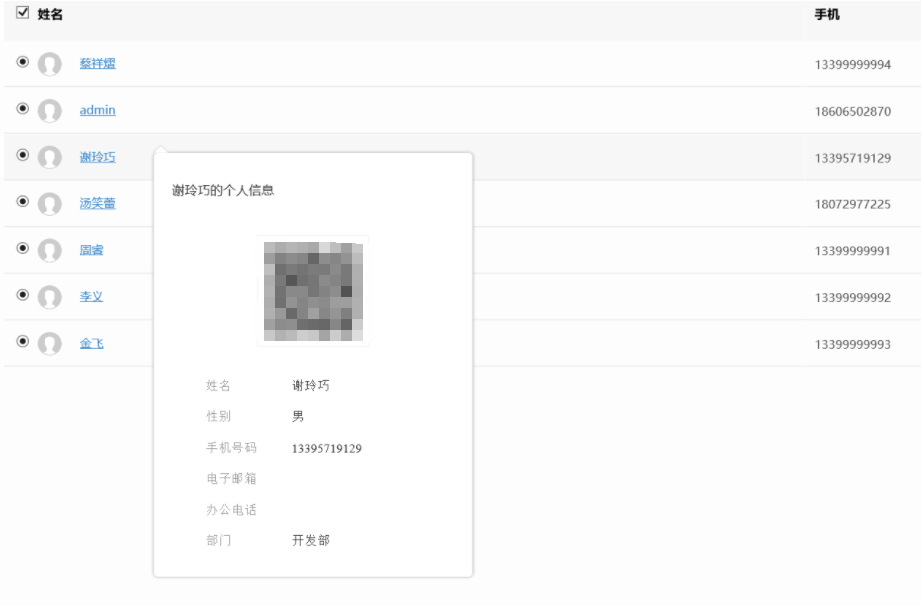Click the pixelated profile photo in popup
The height and width of the screenshot is (606, 921).
click(313, 291)
